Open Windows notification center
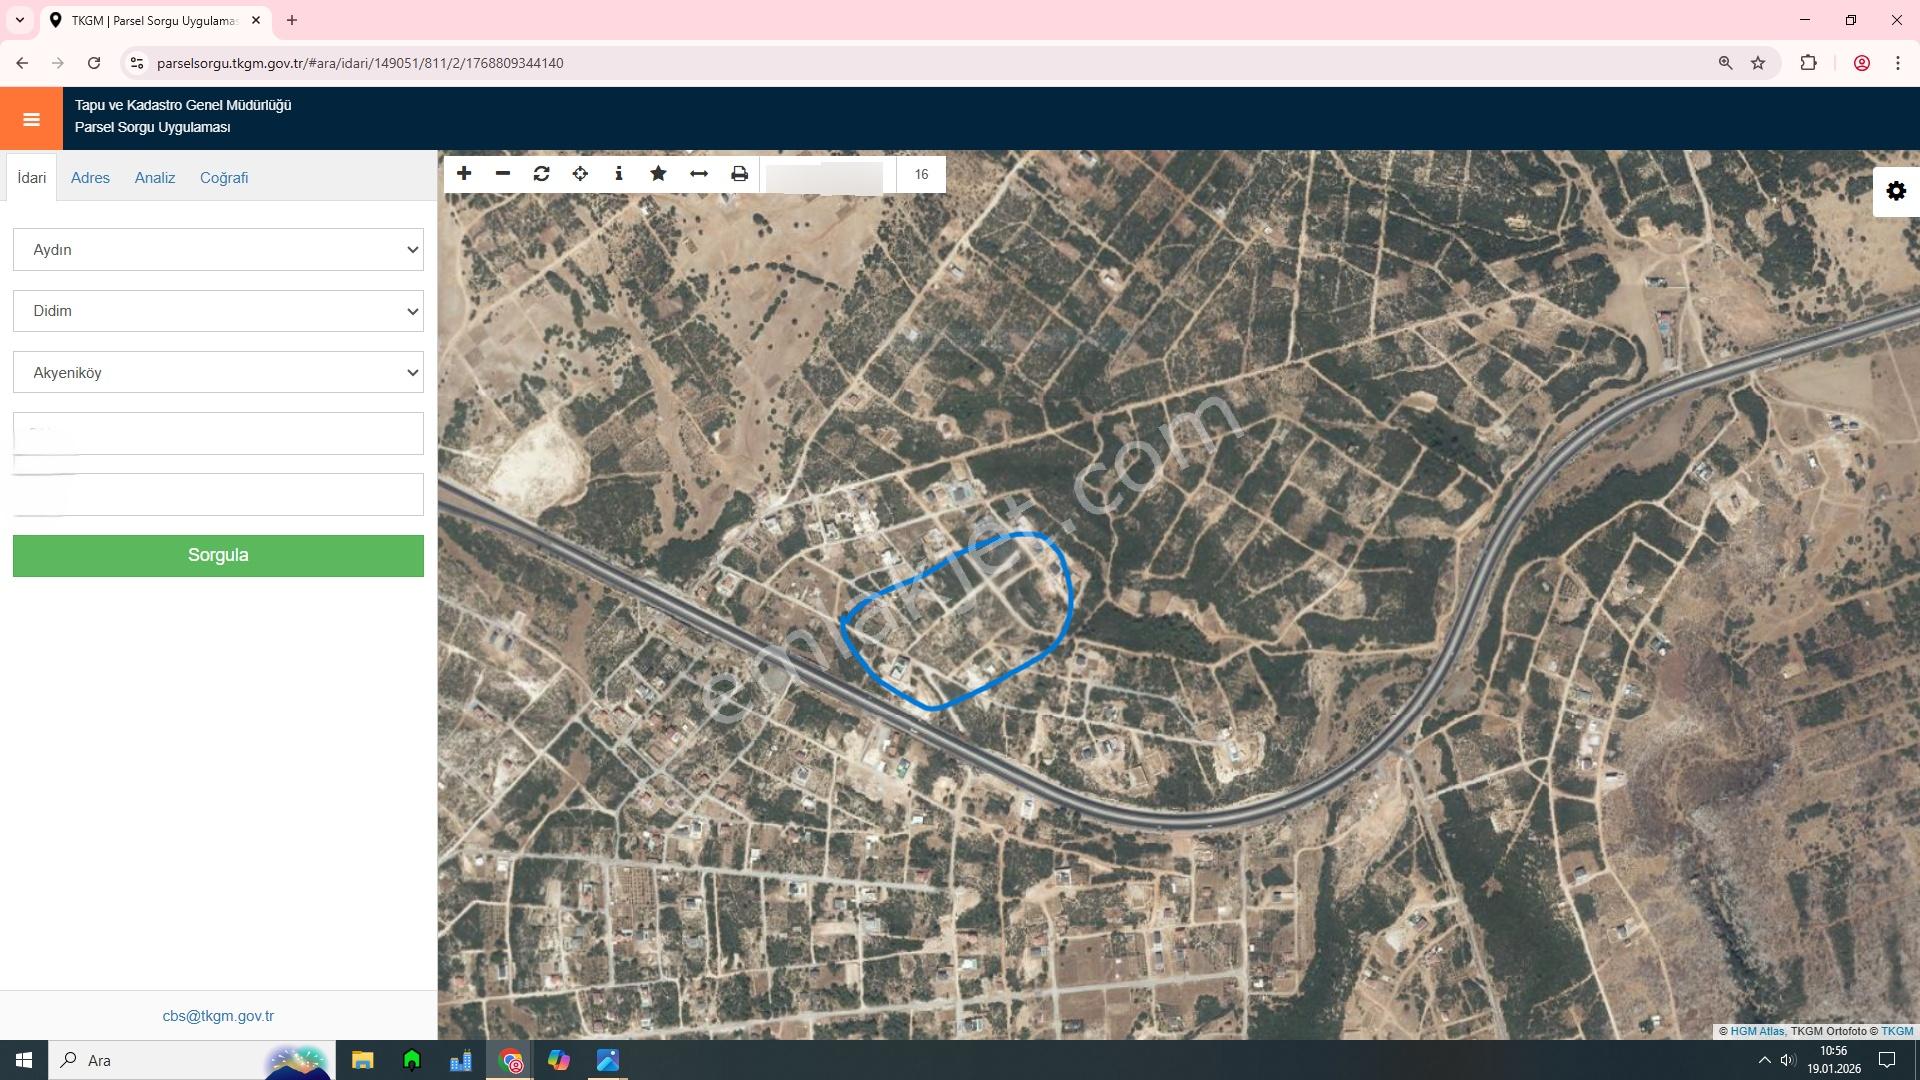This screenshot has width=1920, height=1080. [1887, 1060]
